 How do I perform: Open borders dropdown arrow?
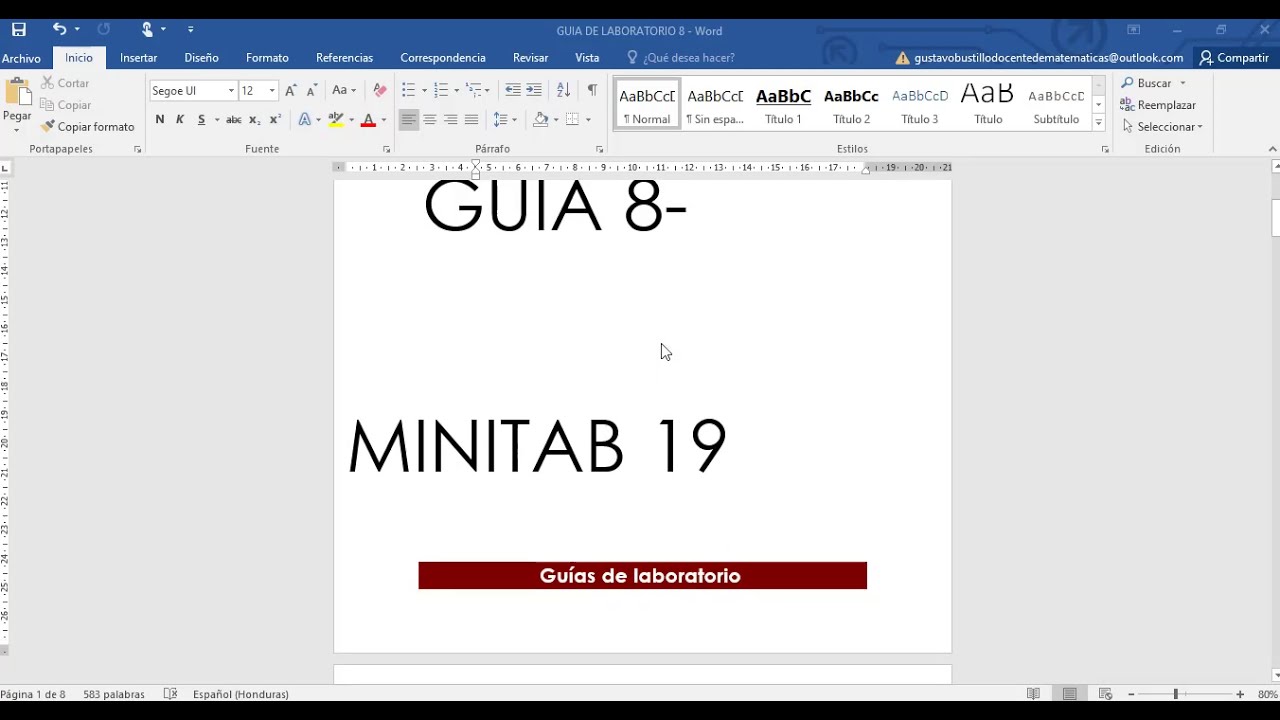tap(588, 120)
